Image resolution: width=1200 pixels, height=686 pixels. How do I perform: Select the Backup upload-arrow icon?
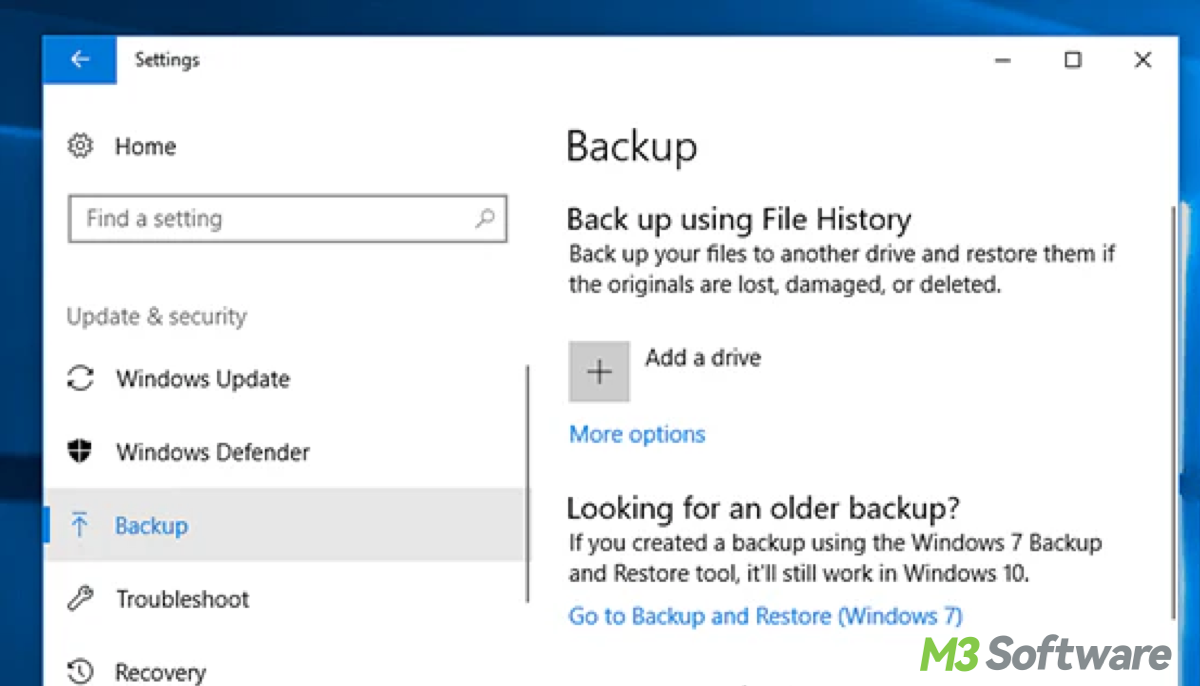pyautogui.click(x=80, y=525)
